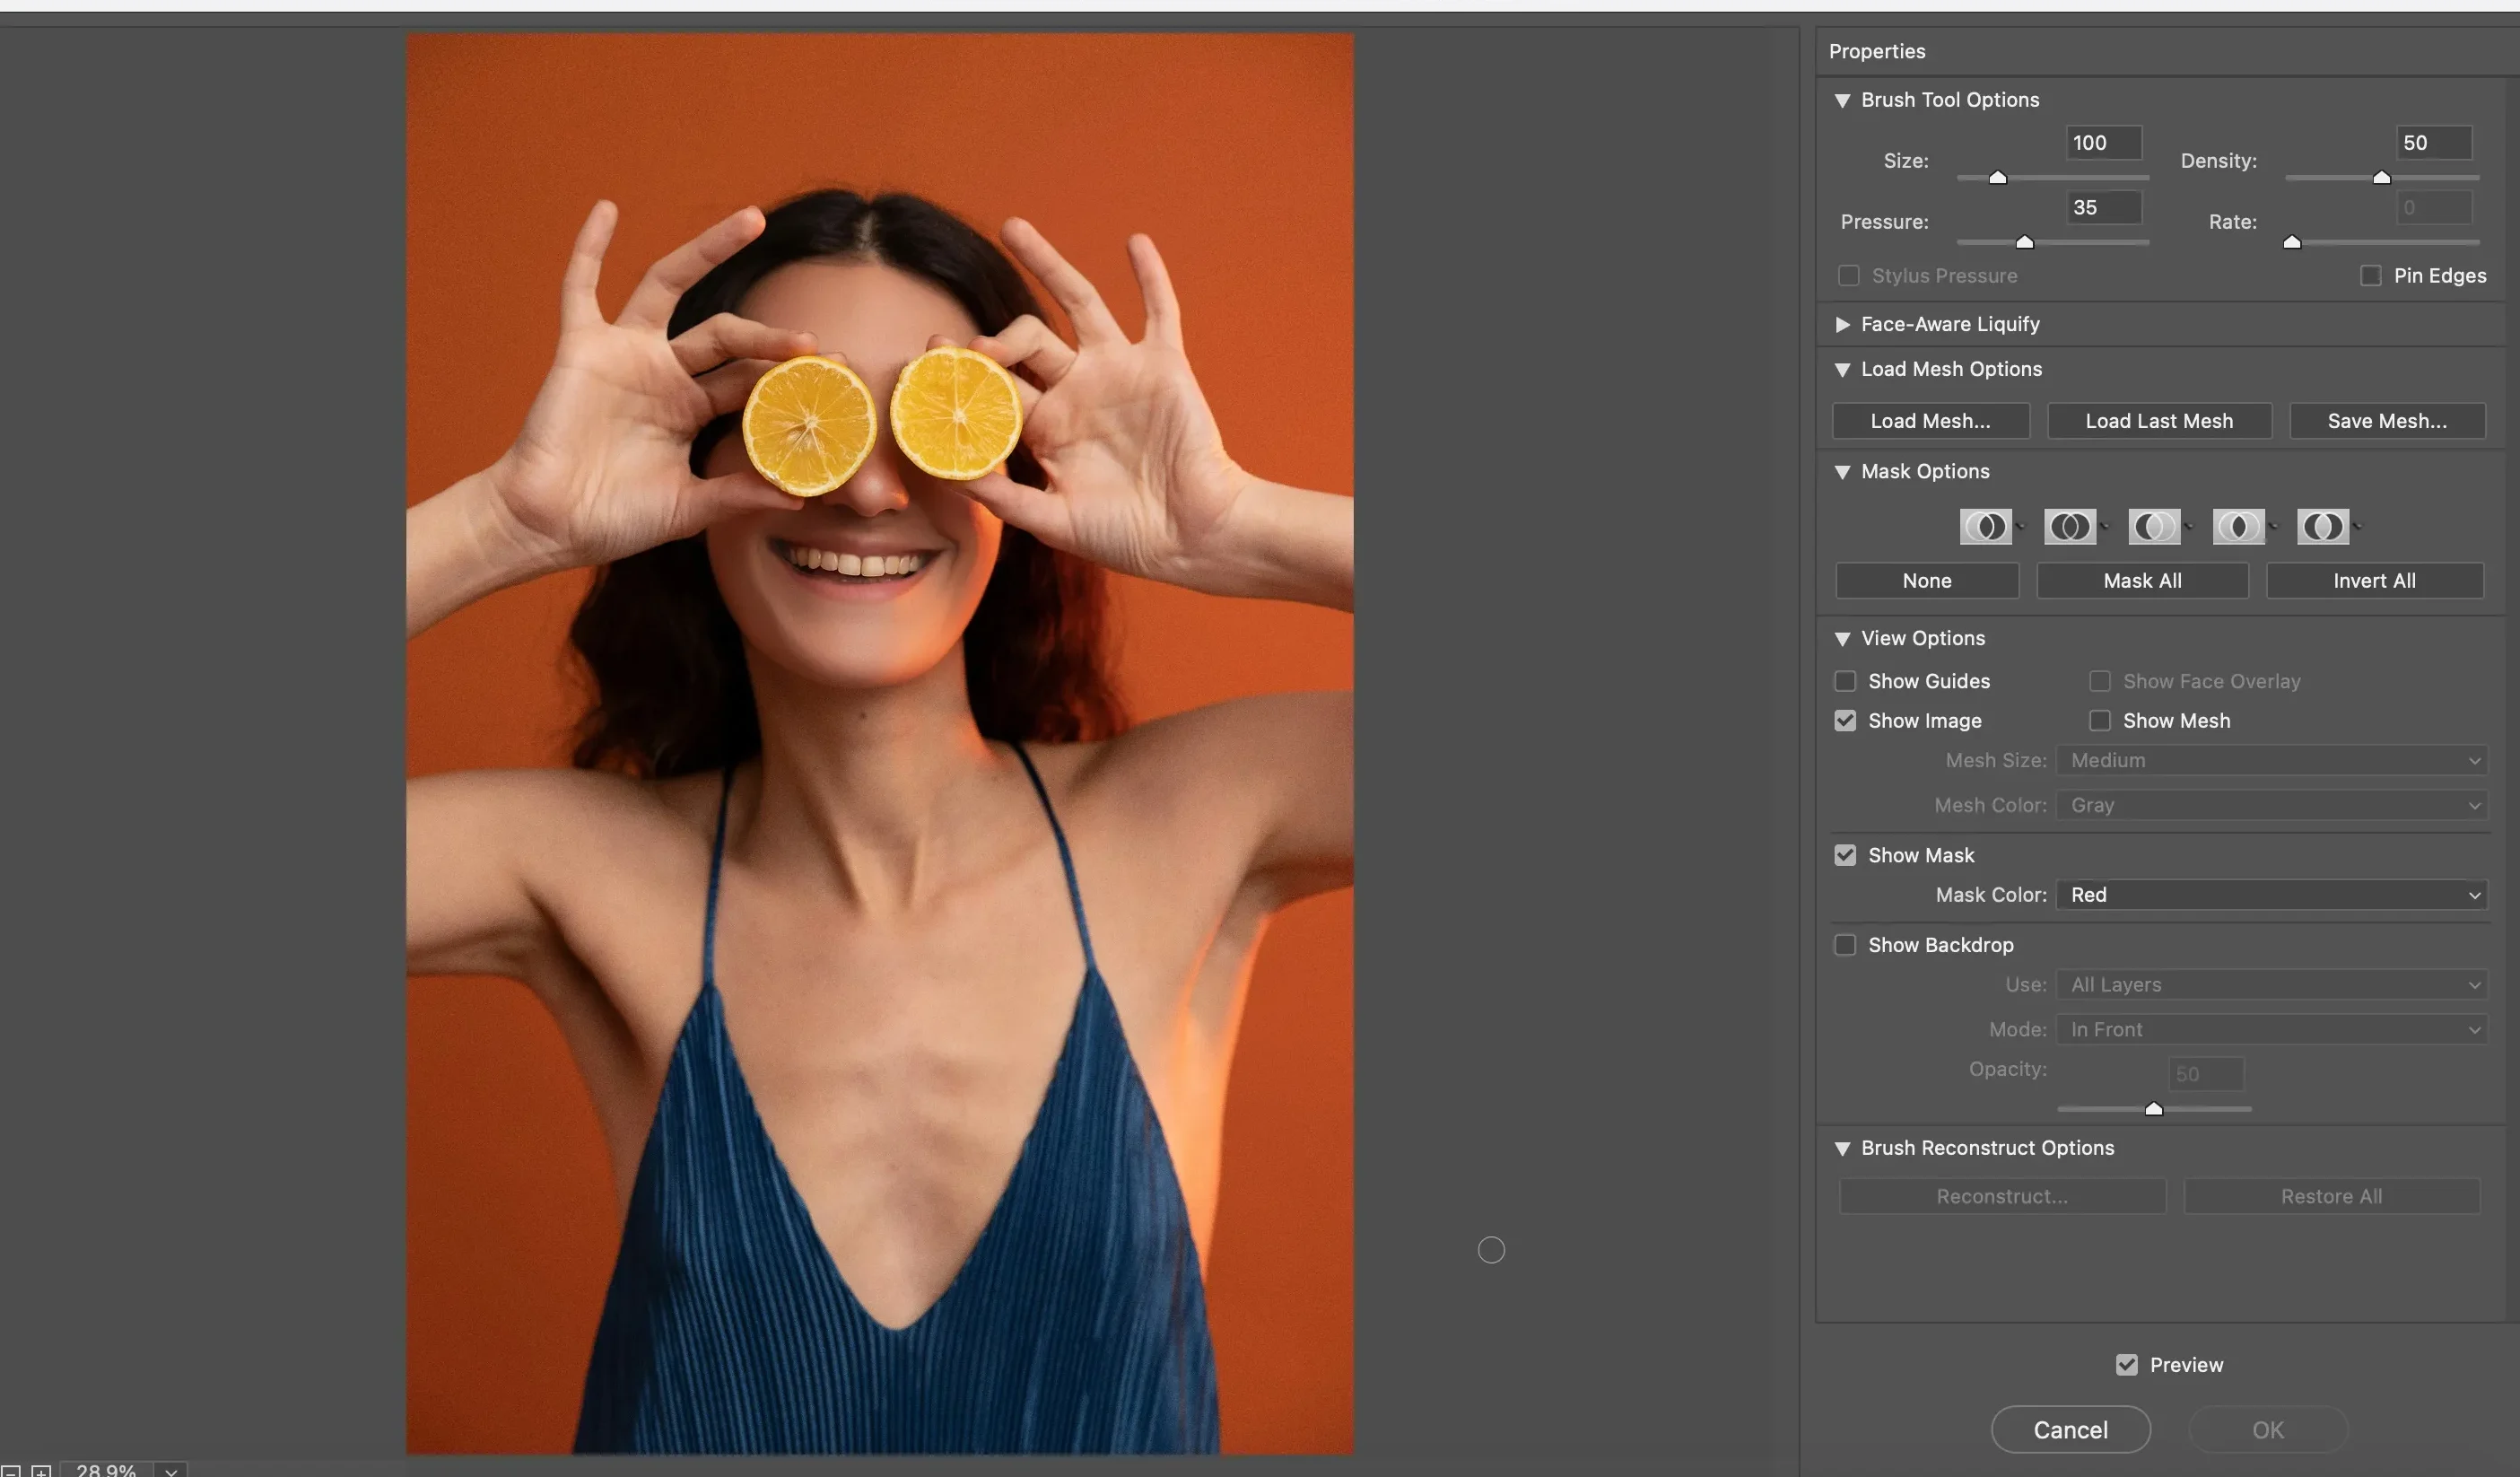
Task: Click the brush Size slider handle
Action: [1997, 178]
